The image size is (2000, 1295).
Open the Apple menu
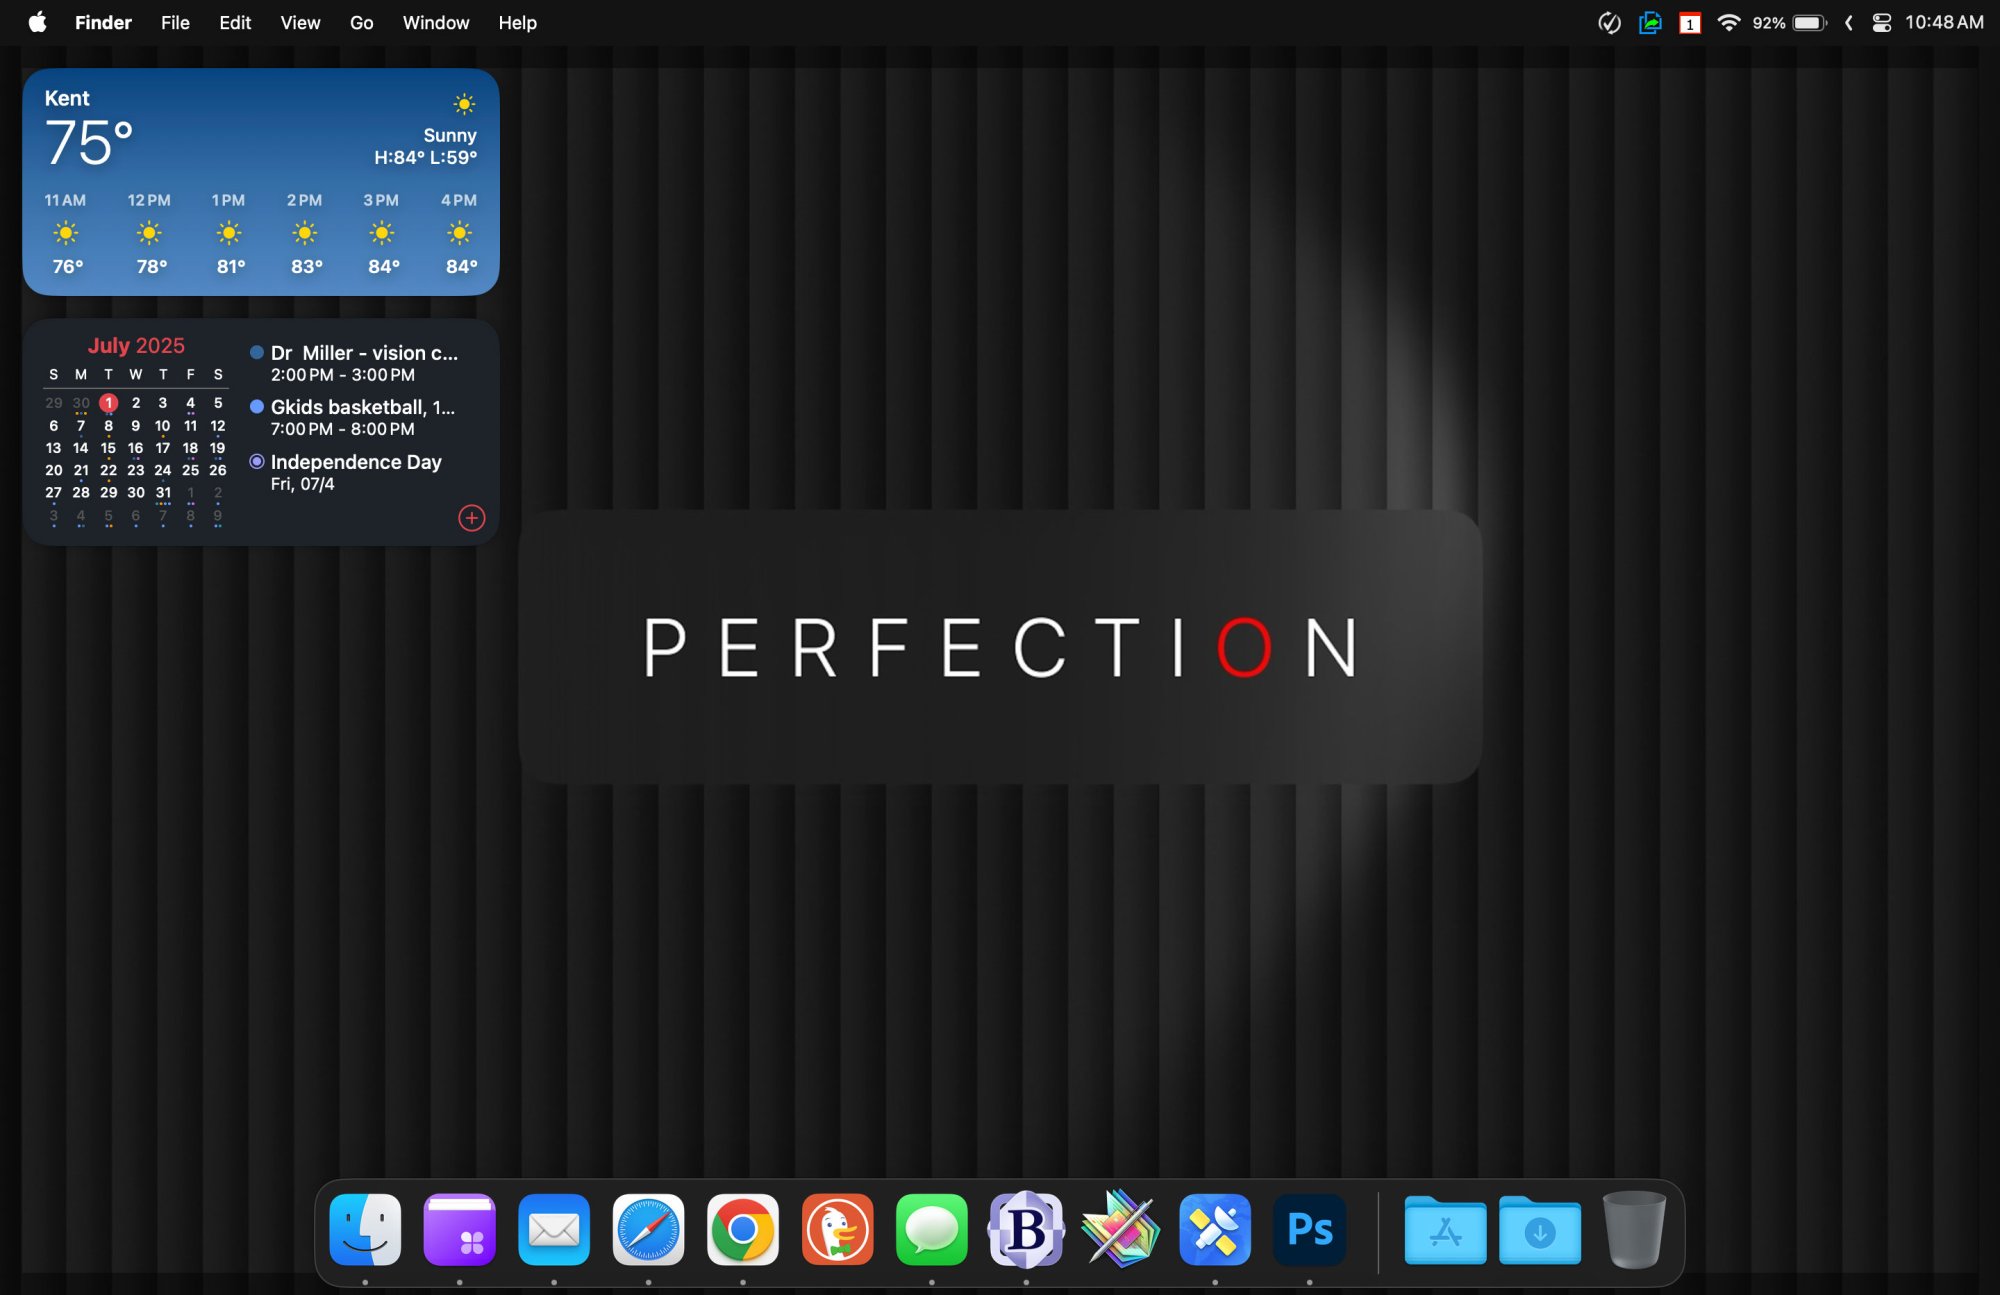point(37,23)
